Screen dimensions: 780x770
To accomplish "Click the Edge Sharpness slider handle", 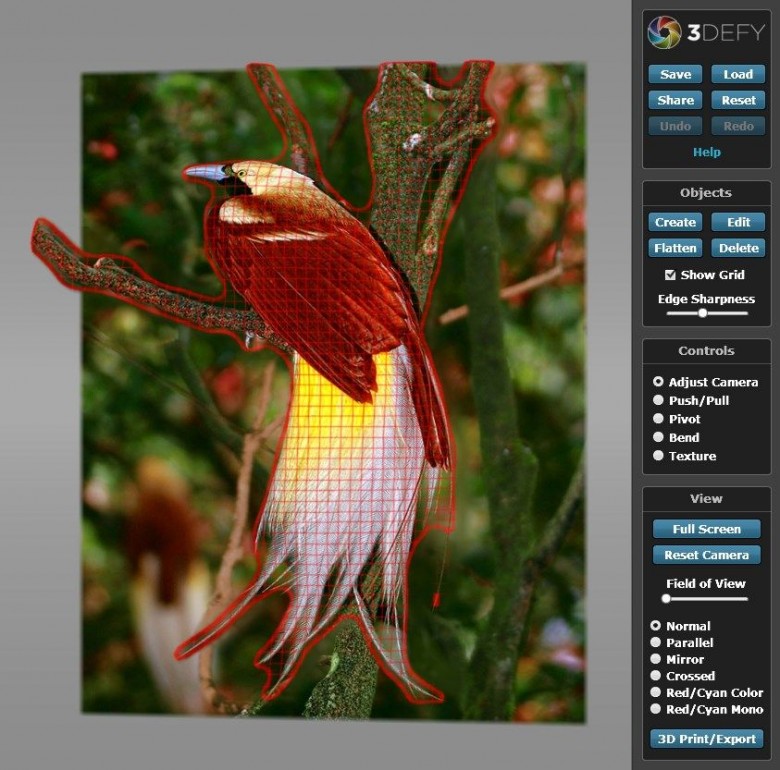I will 702,313.
